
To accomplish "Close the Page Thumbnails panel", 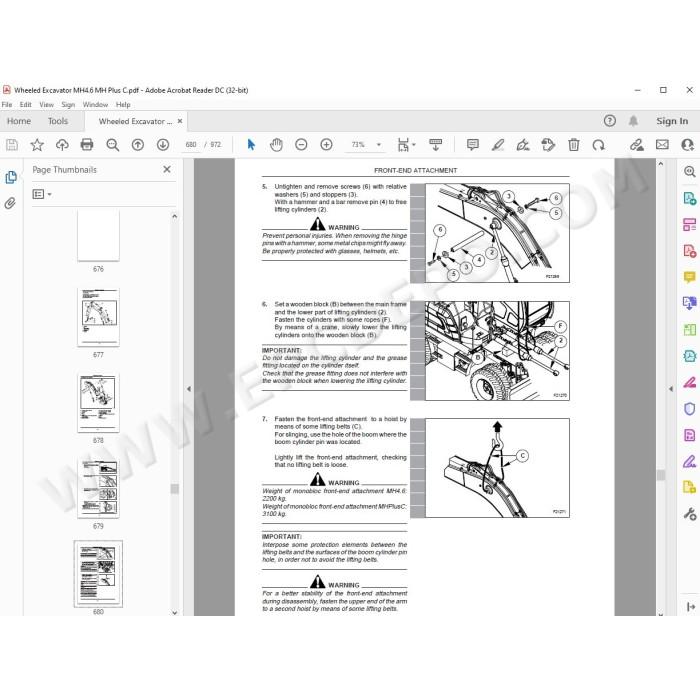I will (x=167, y=170).
